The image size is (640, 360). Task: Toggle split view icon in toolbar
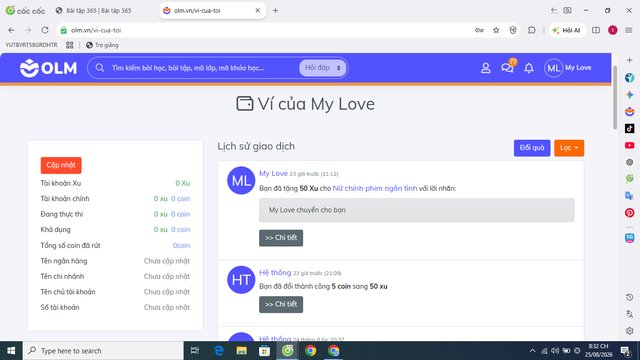(596, 30)
